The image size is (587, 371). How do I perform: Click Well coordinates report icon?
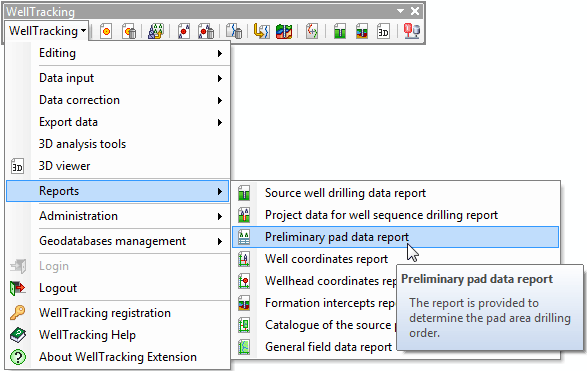click(244, 259)
